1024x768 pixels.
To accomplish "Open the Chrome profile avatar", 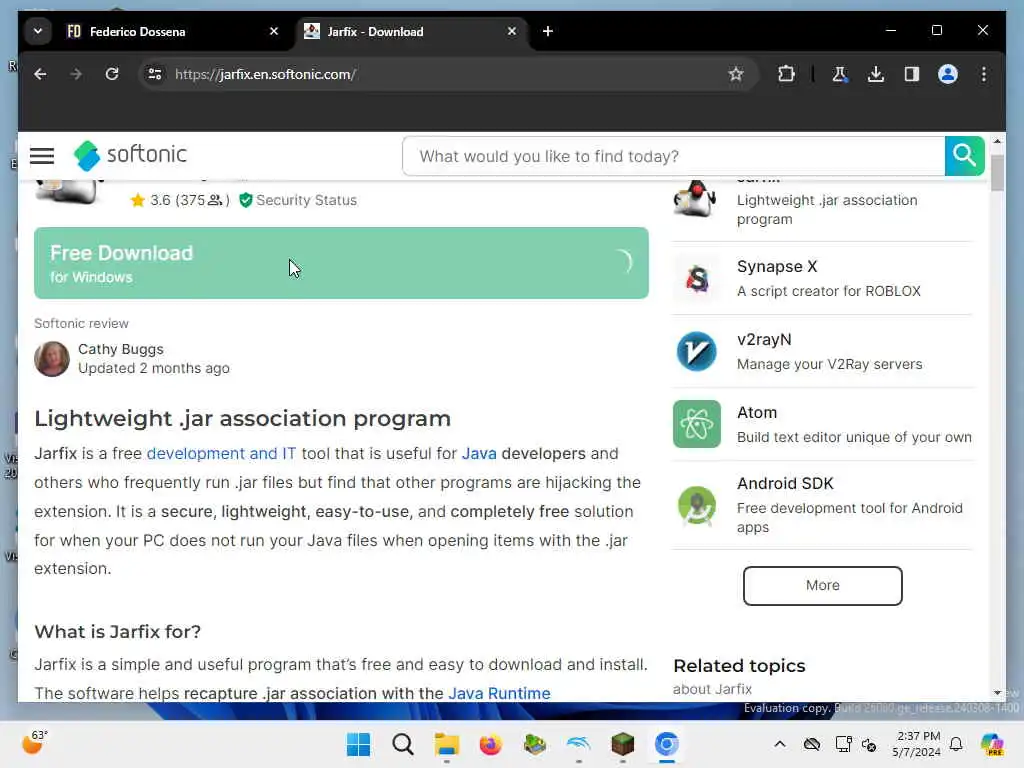I will point(948,74).
